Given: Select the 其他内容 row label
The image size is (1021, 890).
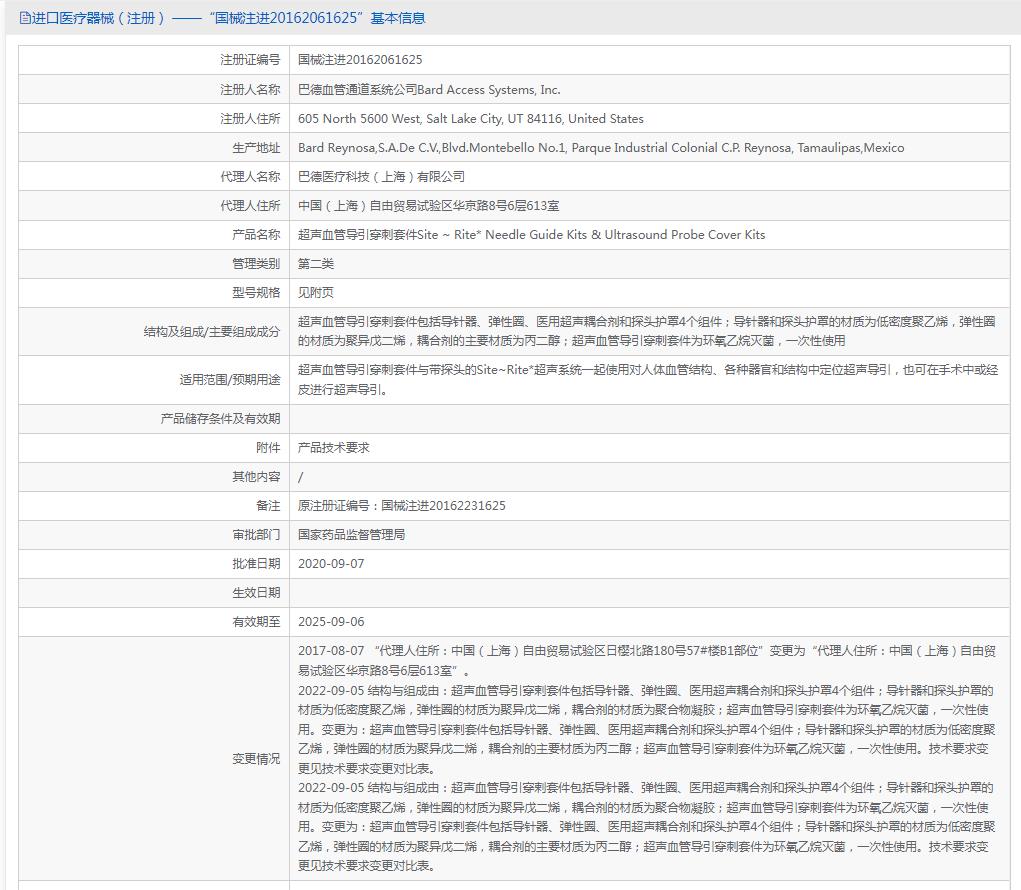Looking at the screenshot, I should click(x=256, y=477).
